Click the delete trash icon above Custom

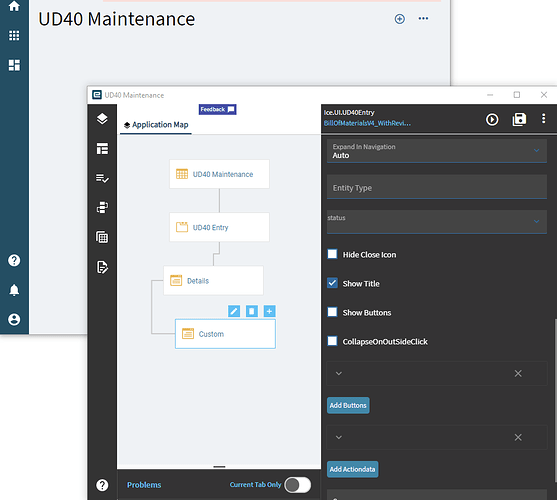point(252,311)
